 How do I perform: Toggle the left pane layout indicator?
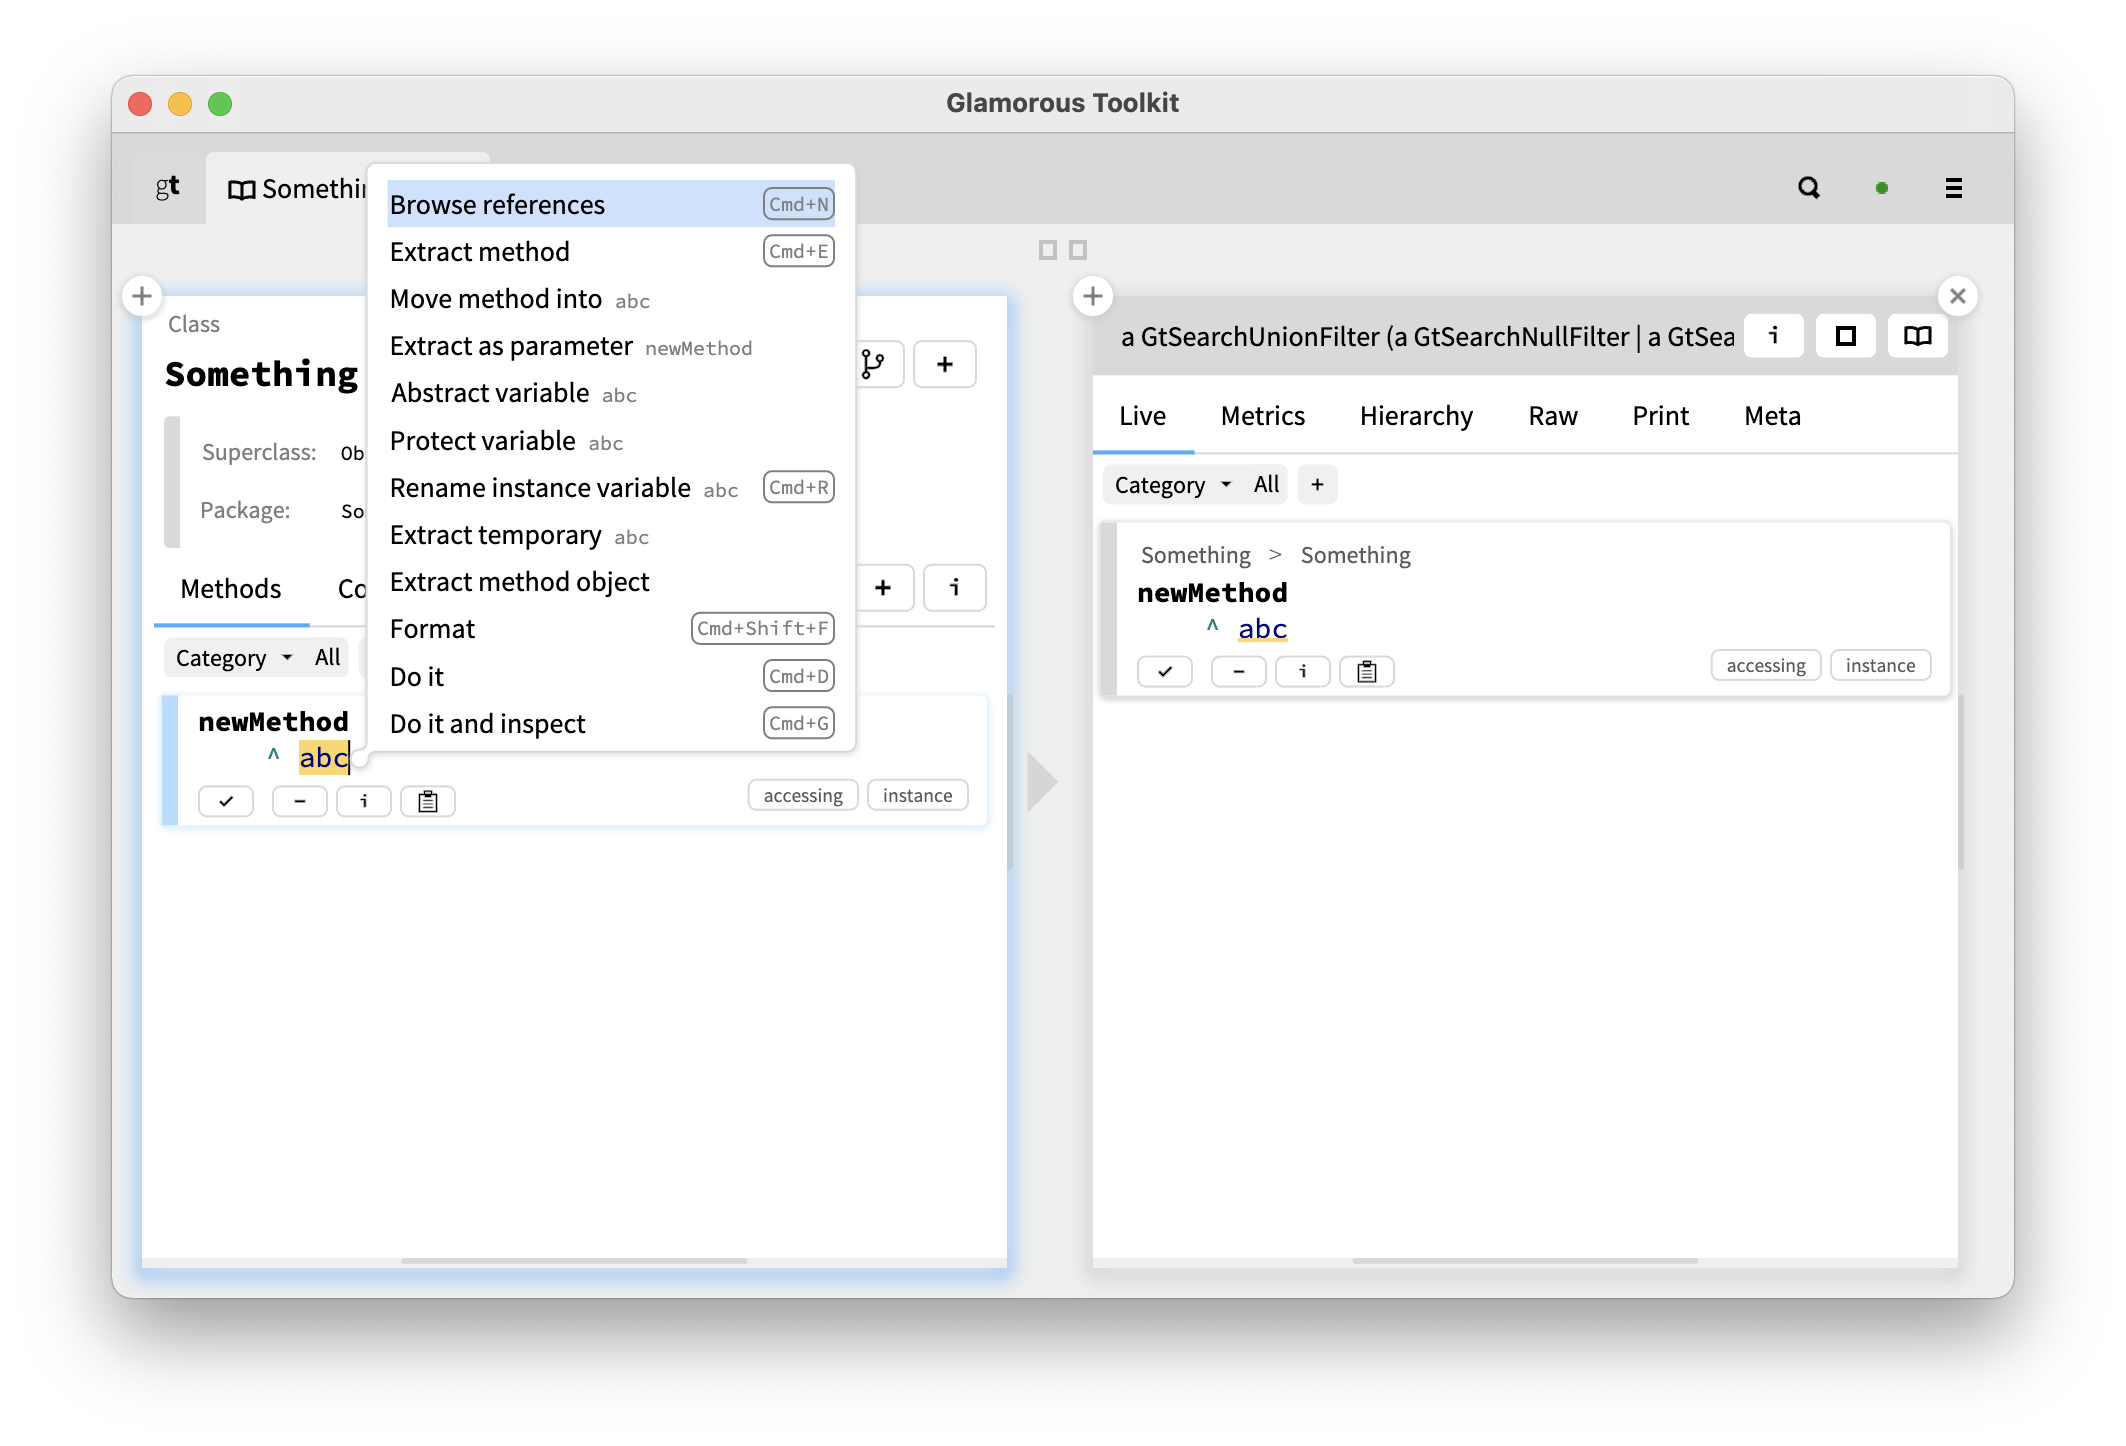[1047, 249]
